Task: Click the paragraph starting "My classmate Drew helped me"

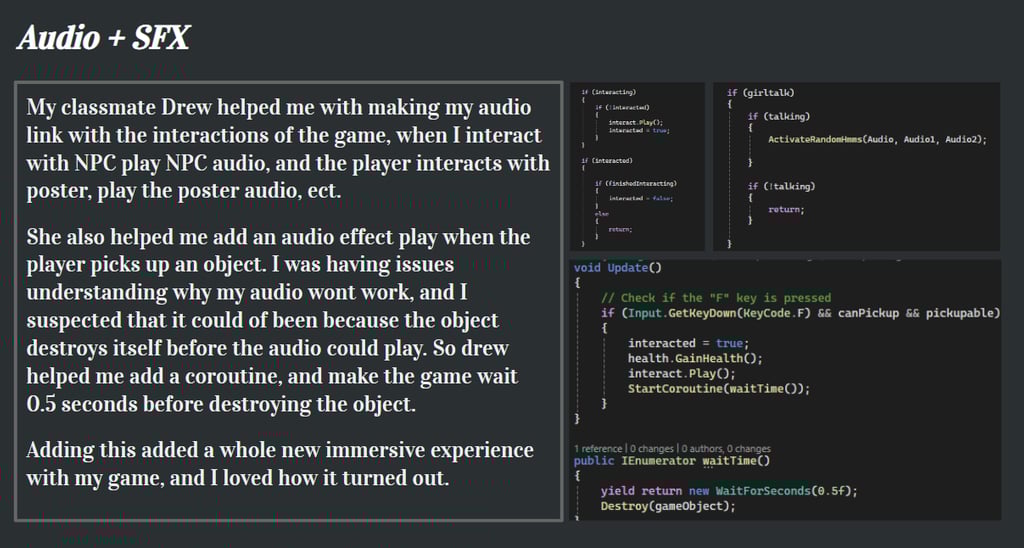Action: [288, 150]
